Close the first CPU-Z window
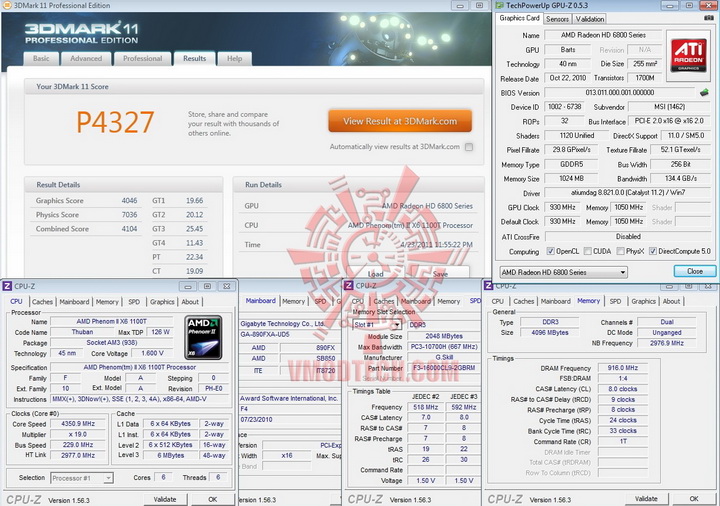 [x=227, y=287]
